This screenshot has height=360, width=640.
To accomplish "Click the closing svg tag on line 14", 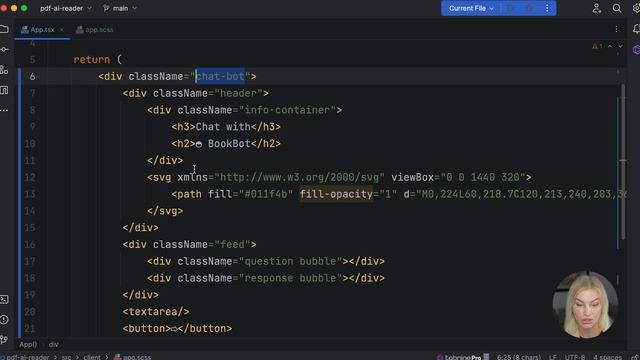I will click(165, 211).
